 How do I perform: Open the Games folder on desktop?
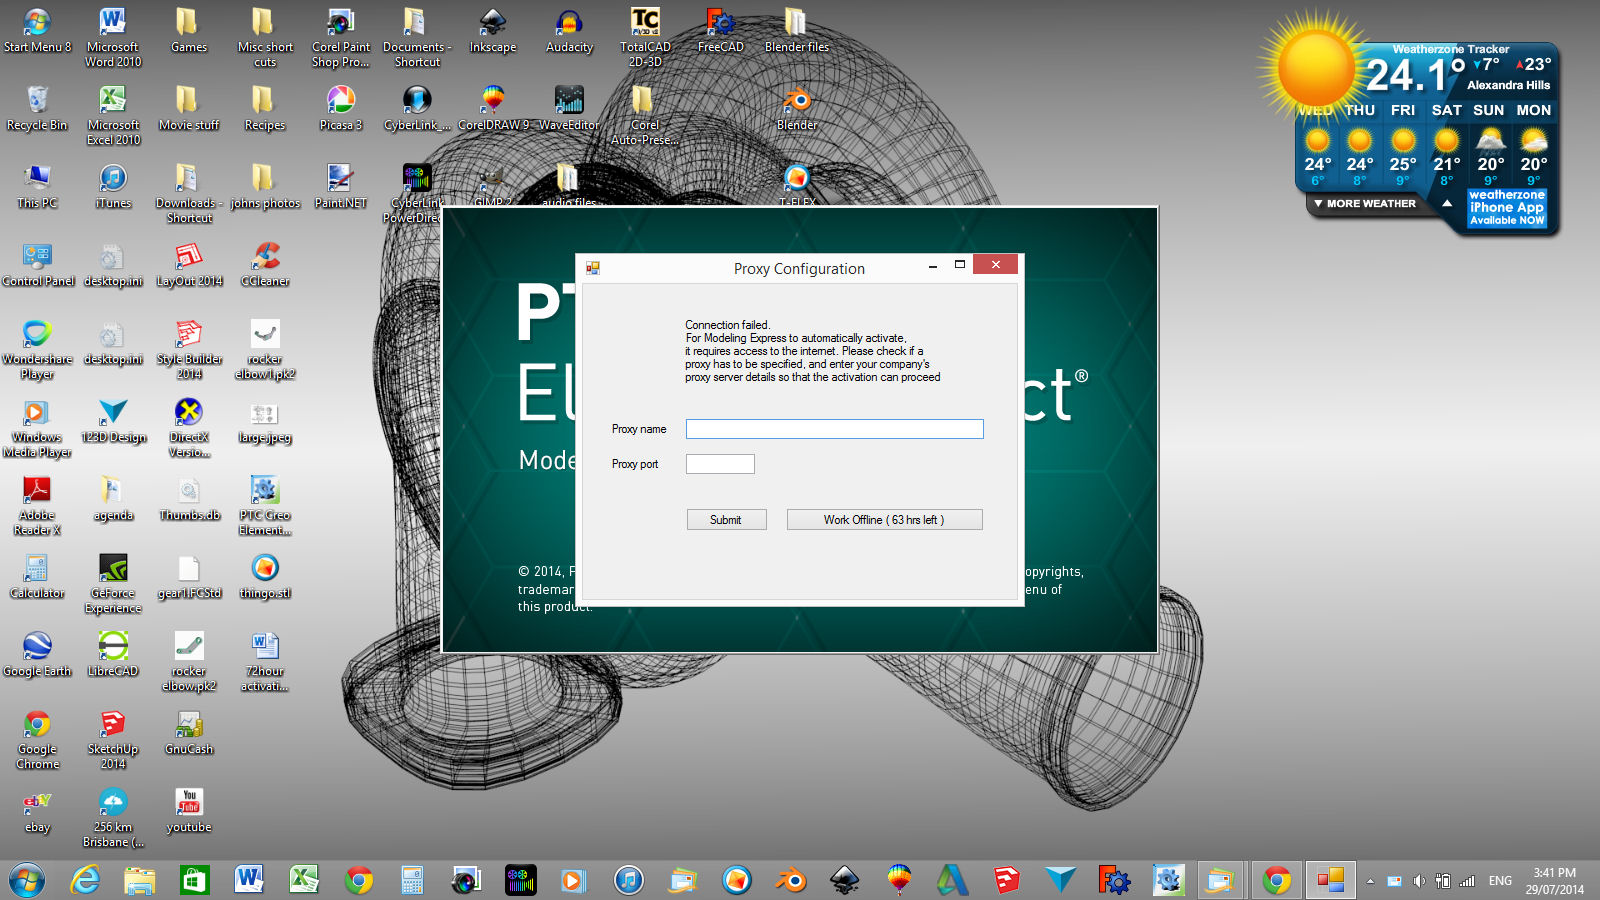[x=189, y=30]
